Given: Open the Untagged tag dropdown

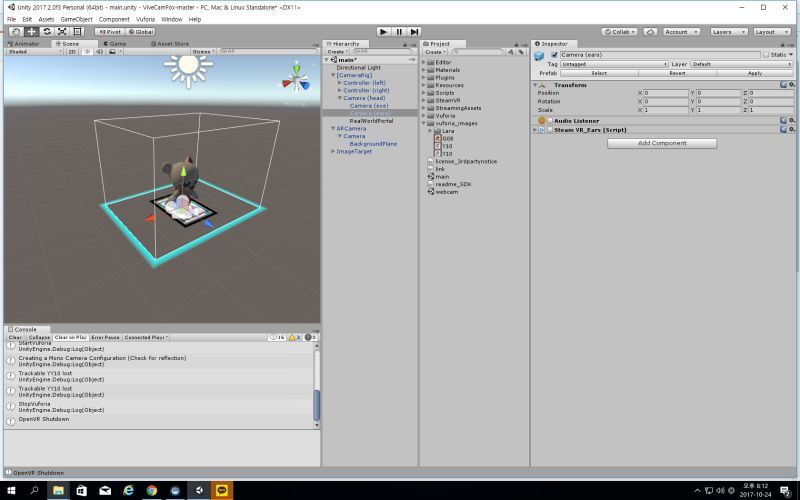Looking at the screenshot, I should [x=614, y=64].
